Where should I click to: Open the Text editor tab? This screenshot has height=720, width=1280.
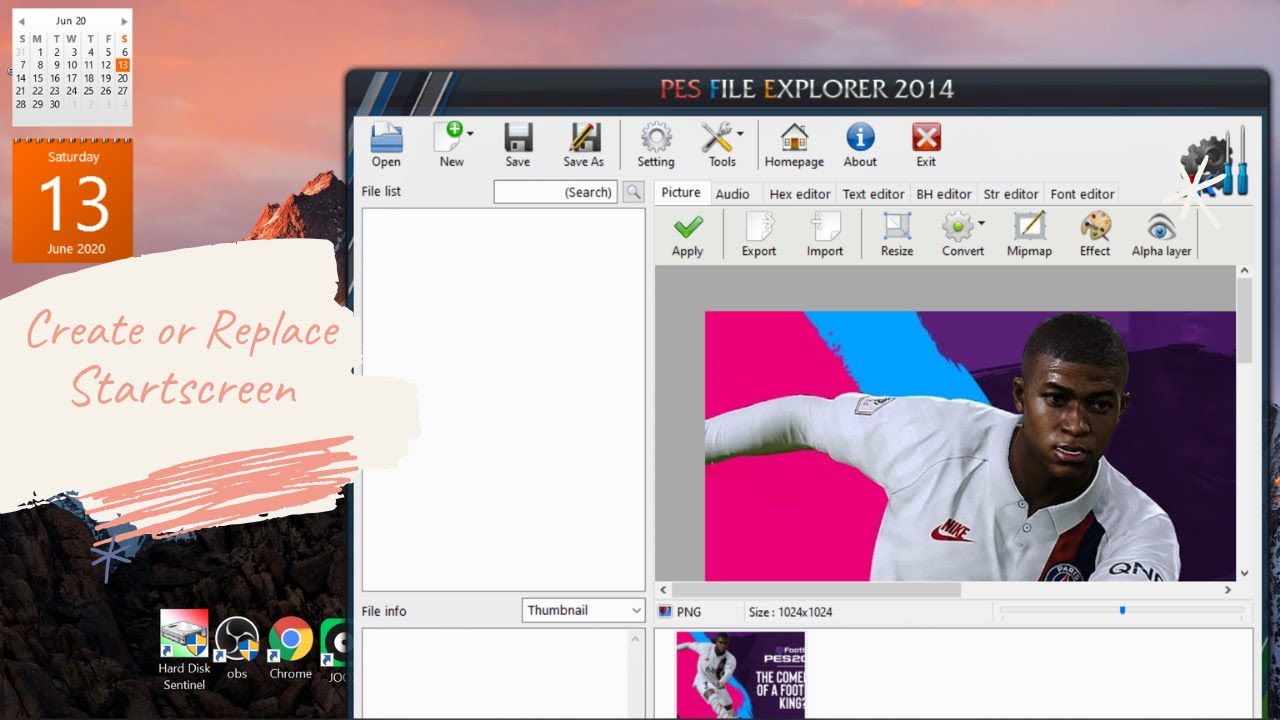874,194
